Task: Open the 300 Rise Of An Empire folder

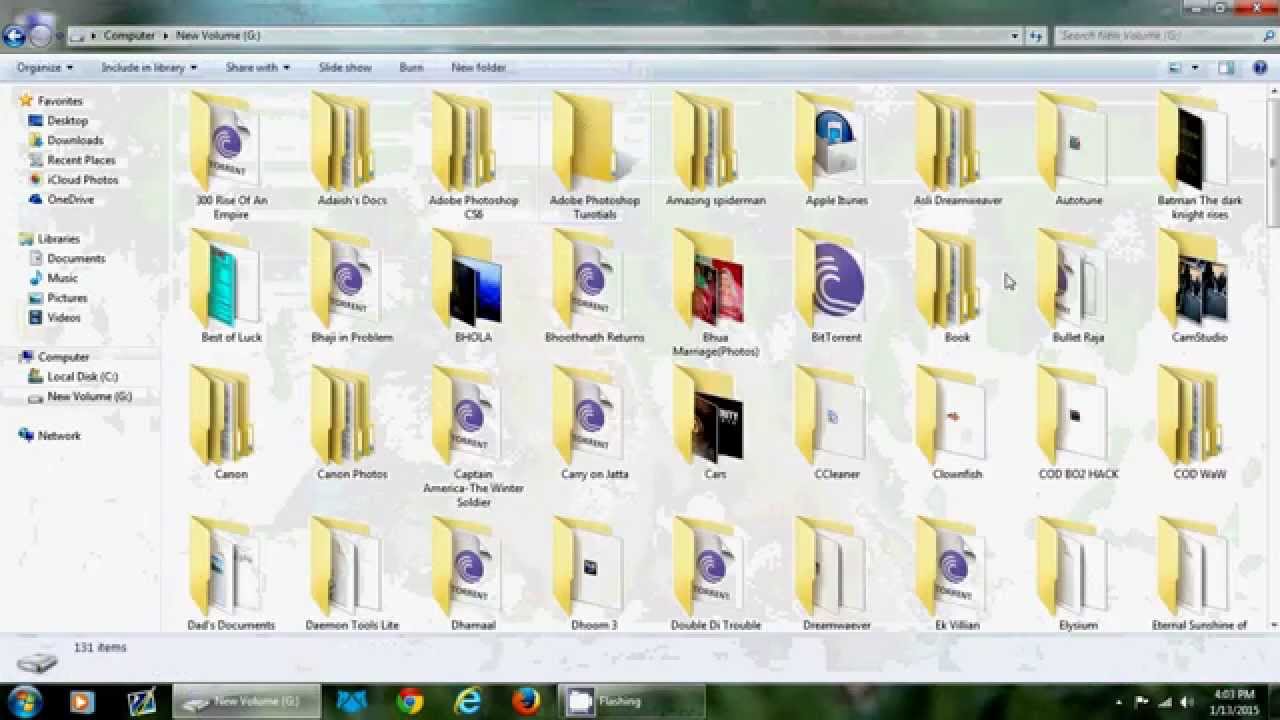Action: click(231, 155)
